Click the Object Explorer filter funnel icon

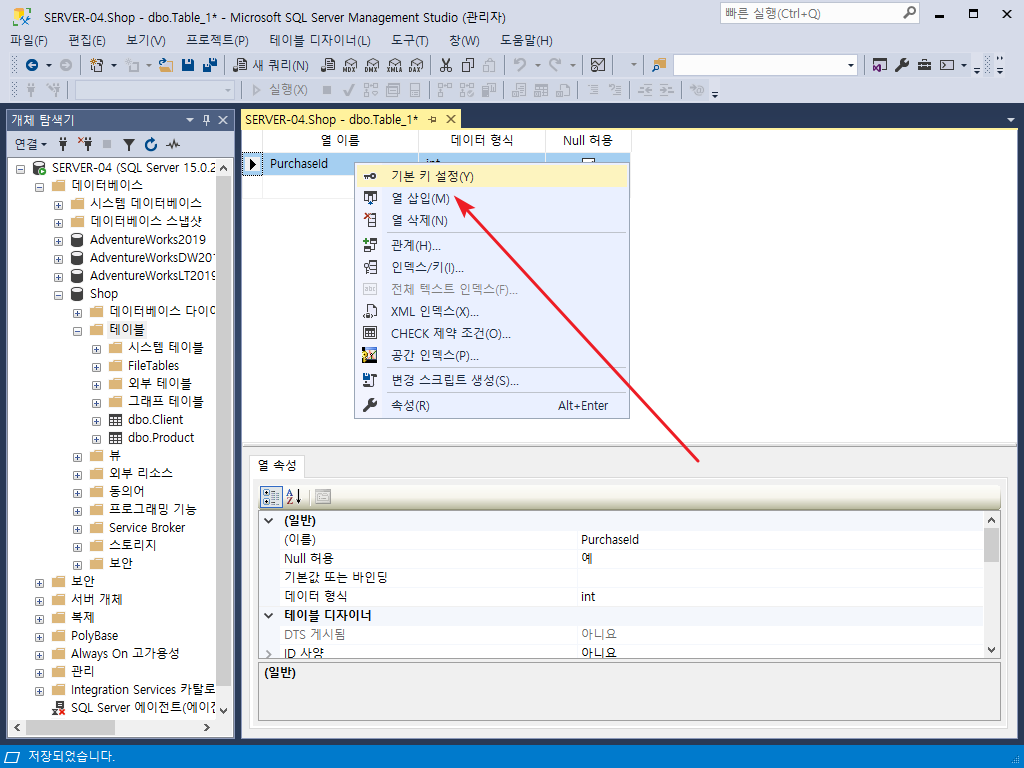pyautogui.click(x=129, y=144)
